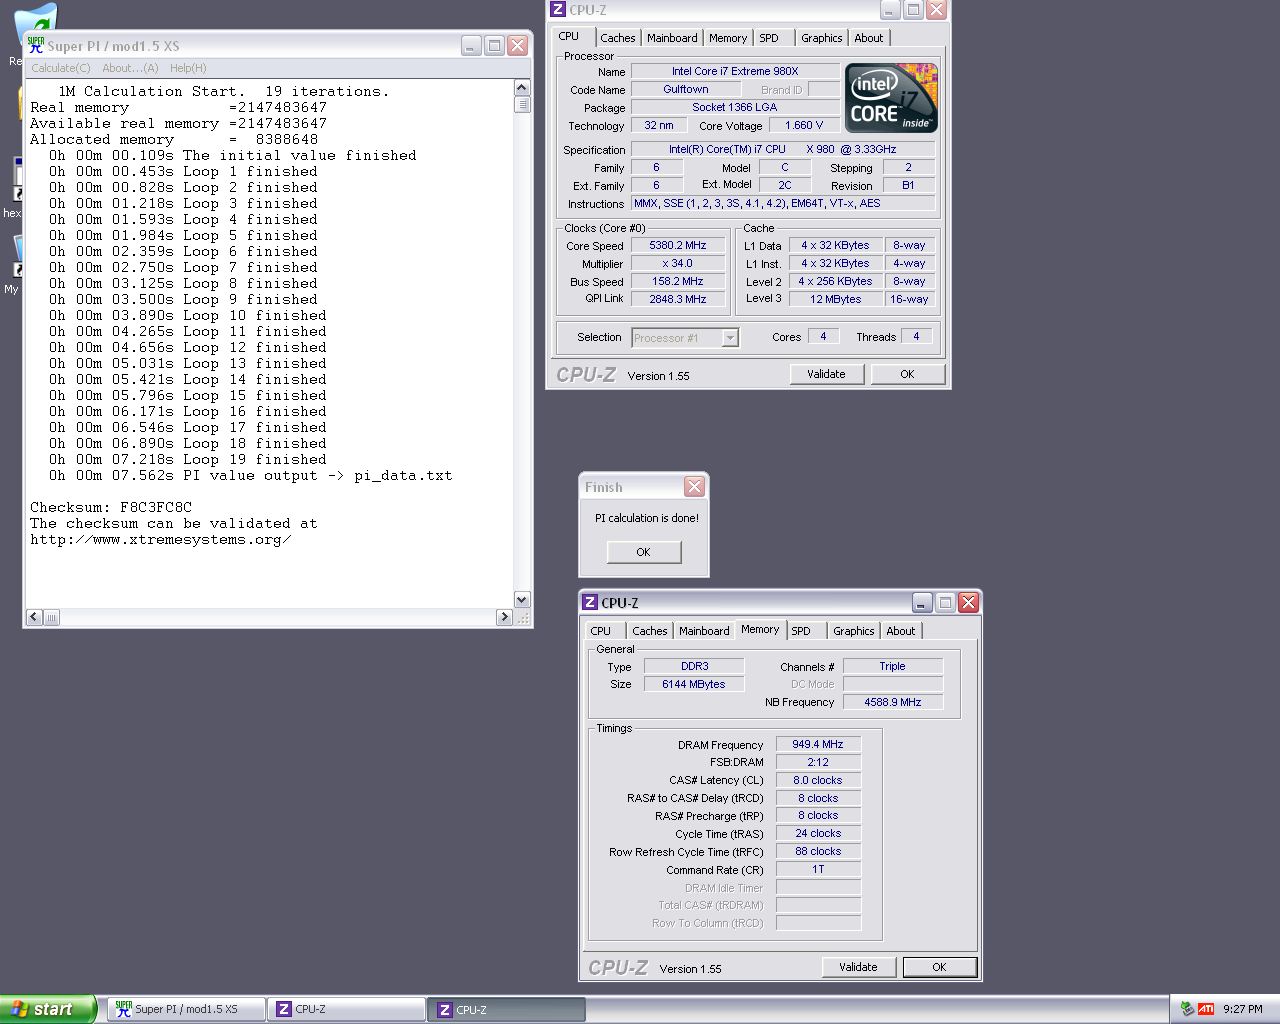Image resolution: width=1280 pixels, height=1024 pixels.
Task: Click the Core Speed value 5380.2 MHz
Action: click(x=678, y=245)
